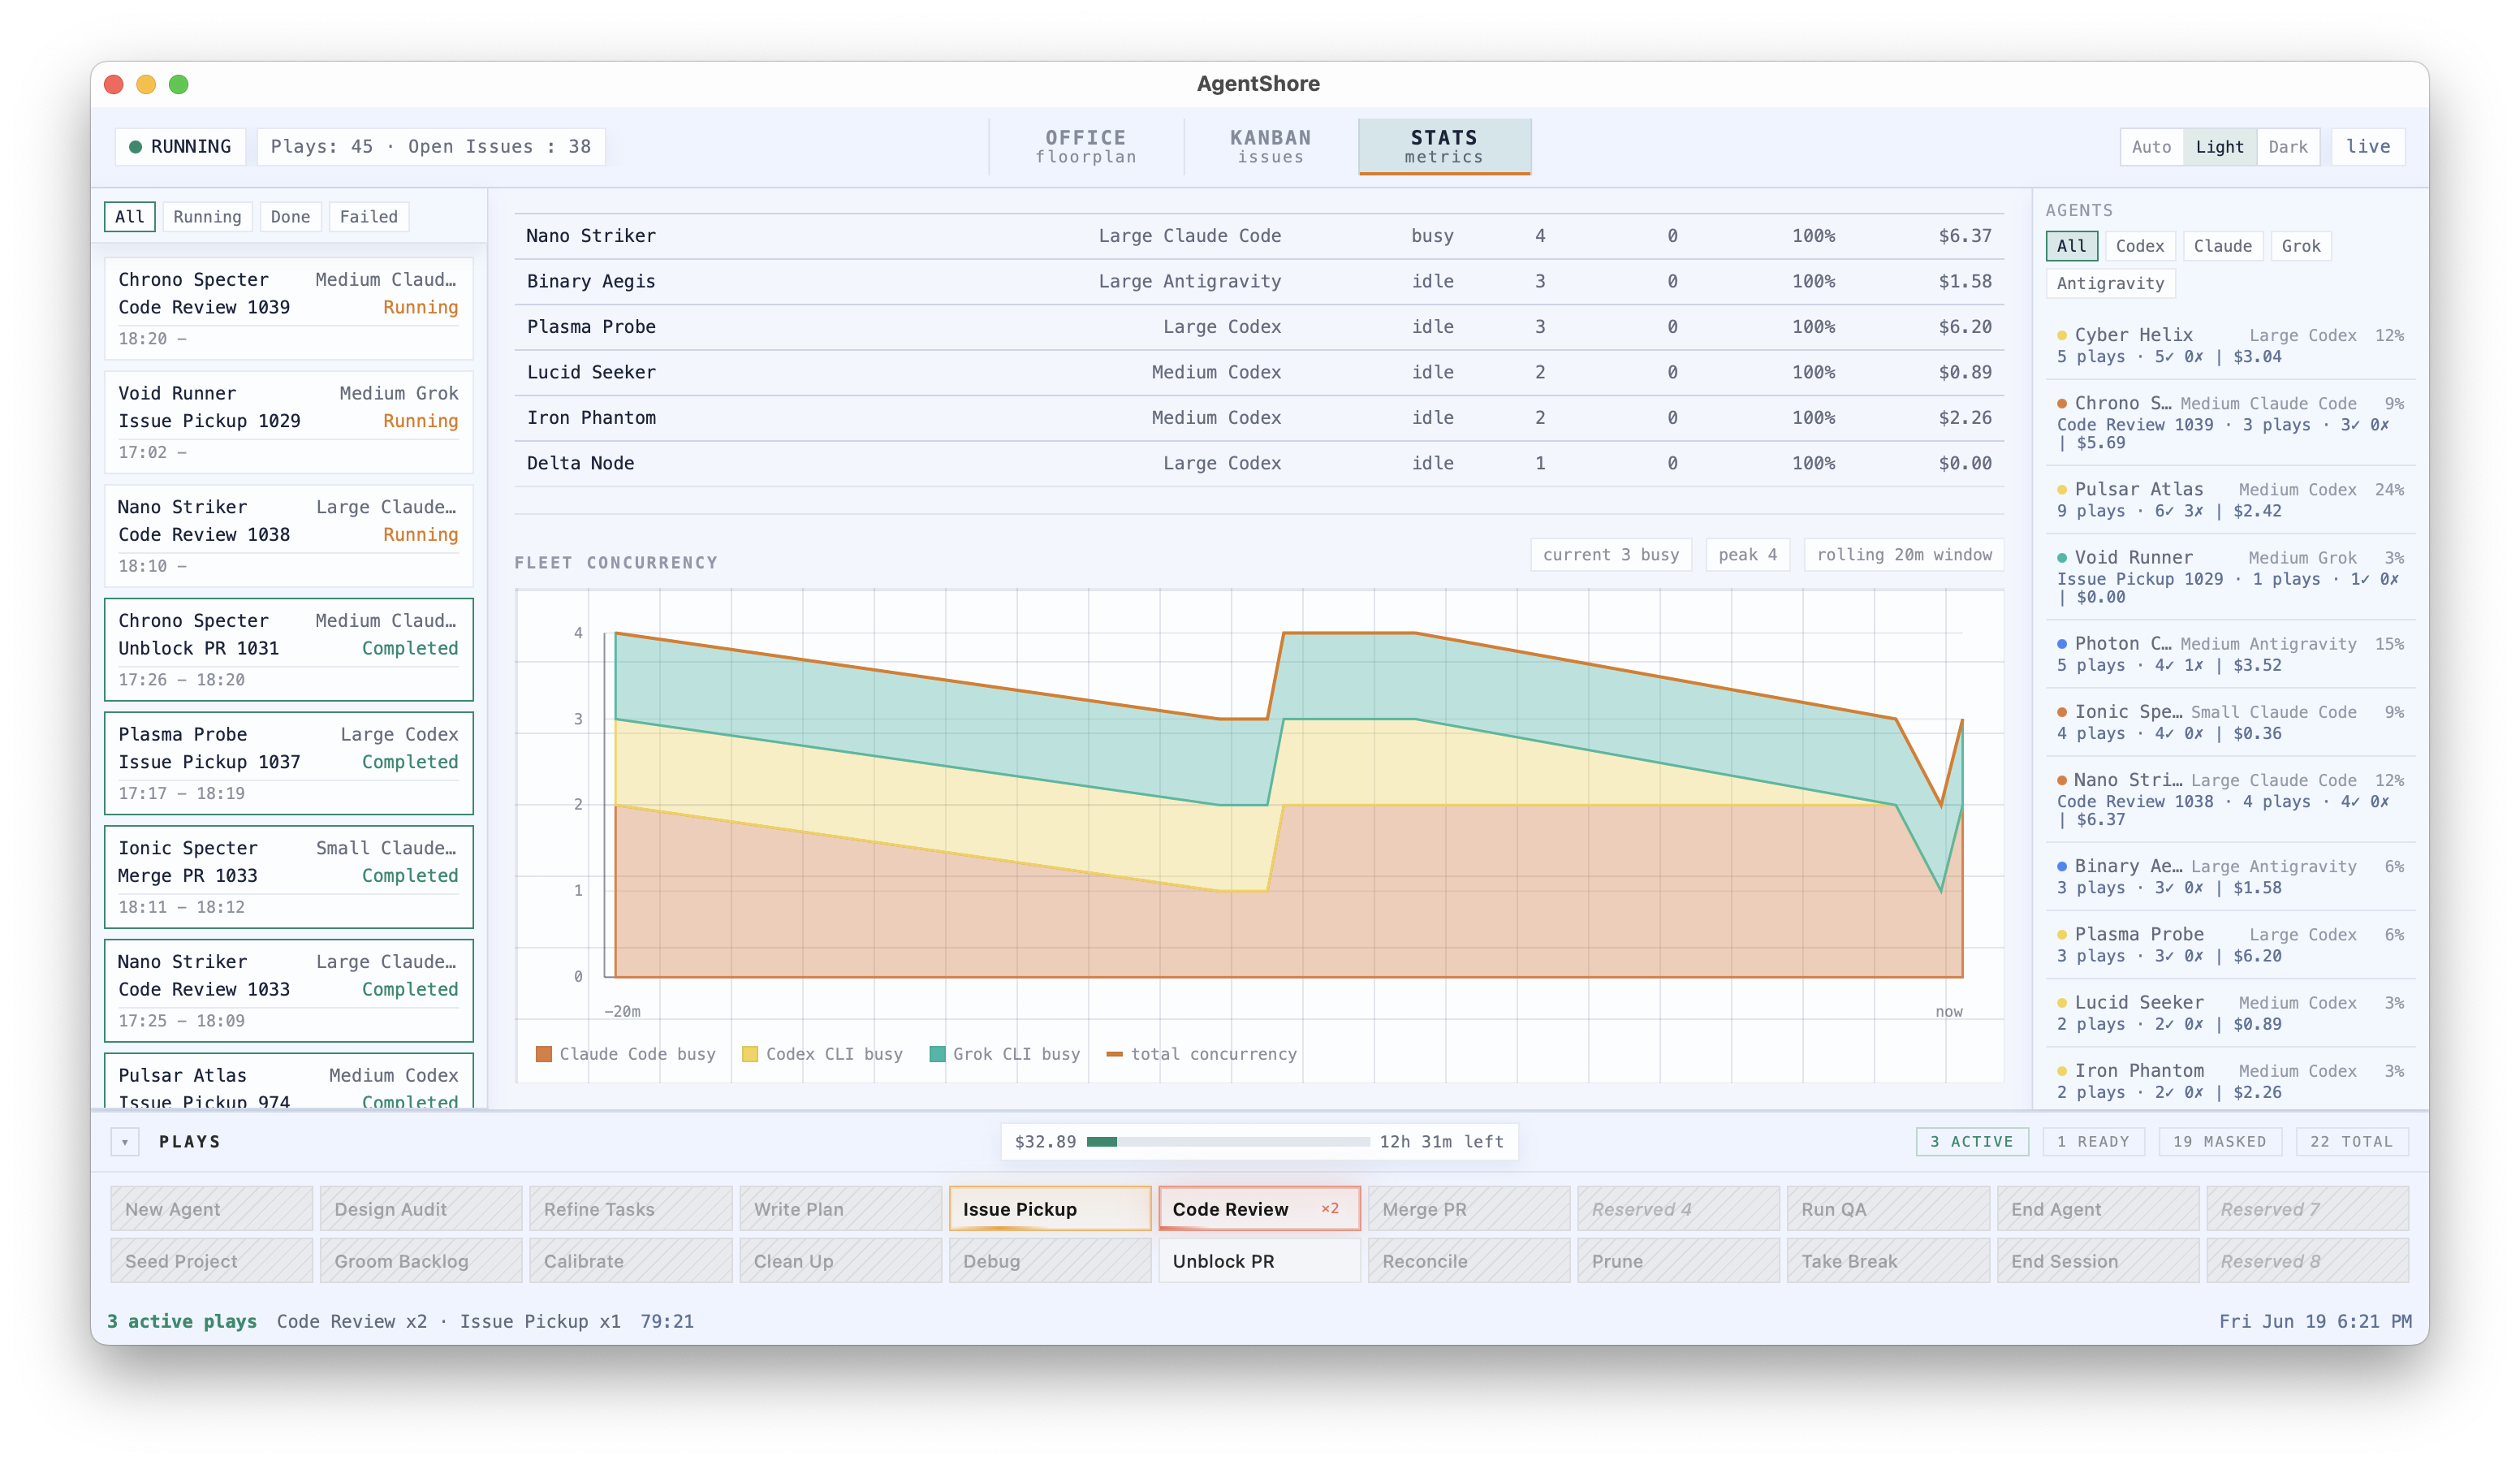This screenshot has height=1465, width=2520.
Task: Select the Unblock PR play
Action: point(1259,1261)
